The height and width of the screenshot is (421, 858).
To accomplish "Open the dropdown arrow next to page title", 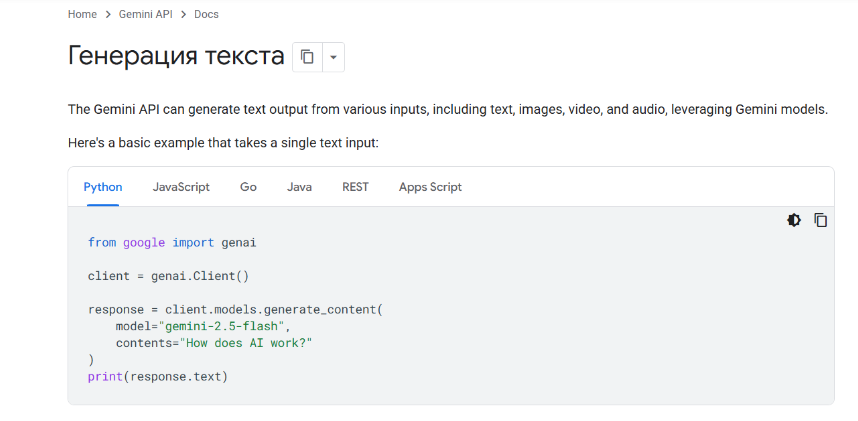I will [333, 57].
